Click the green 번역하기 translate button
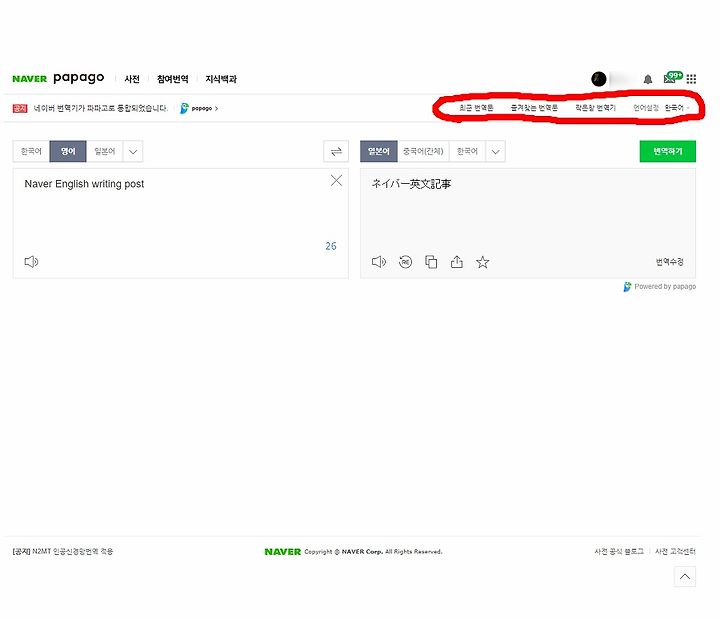Viewport: 720px width, 619px height. tap(668, 151)
